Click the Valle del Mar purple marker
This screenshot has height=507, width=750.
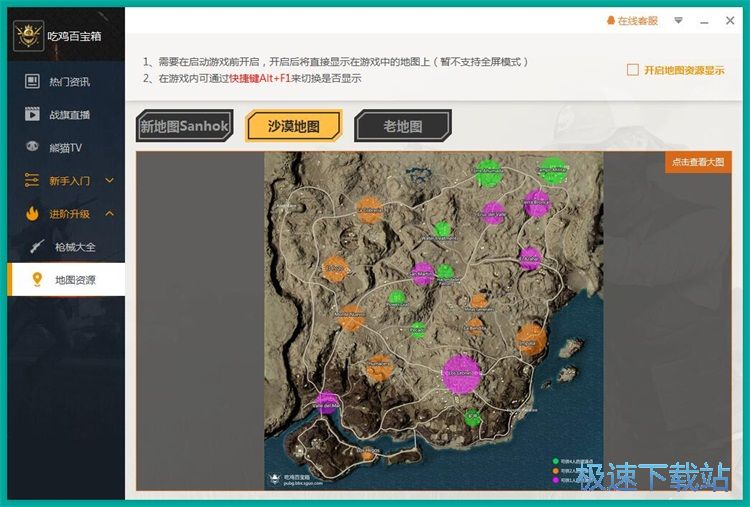327,403
